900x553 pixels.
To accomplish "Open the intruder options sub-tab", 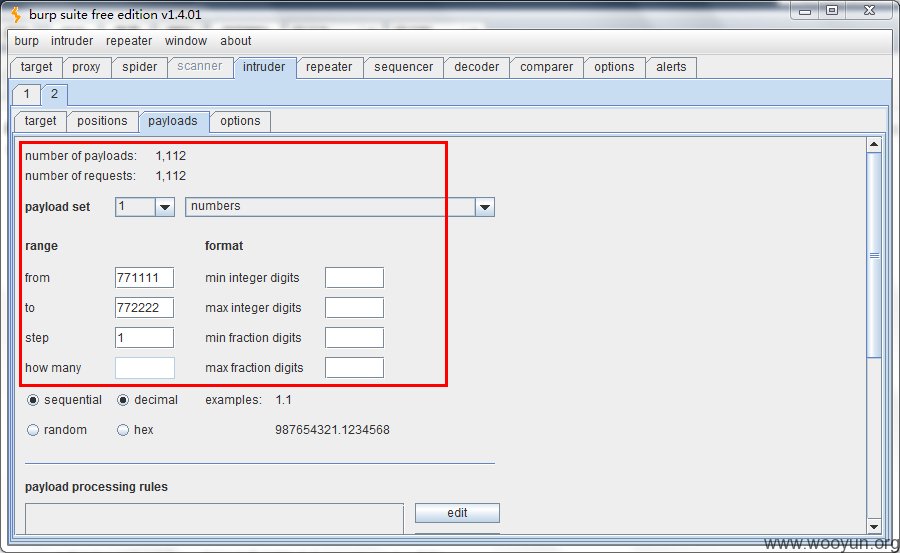I will (240, 121).
